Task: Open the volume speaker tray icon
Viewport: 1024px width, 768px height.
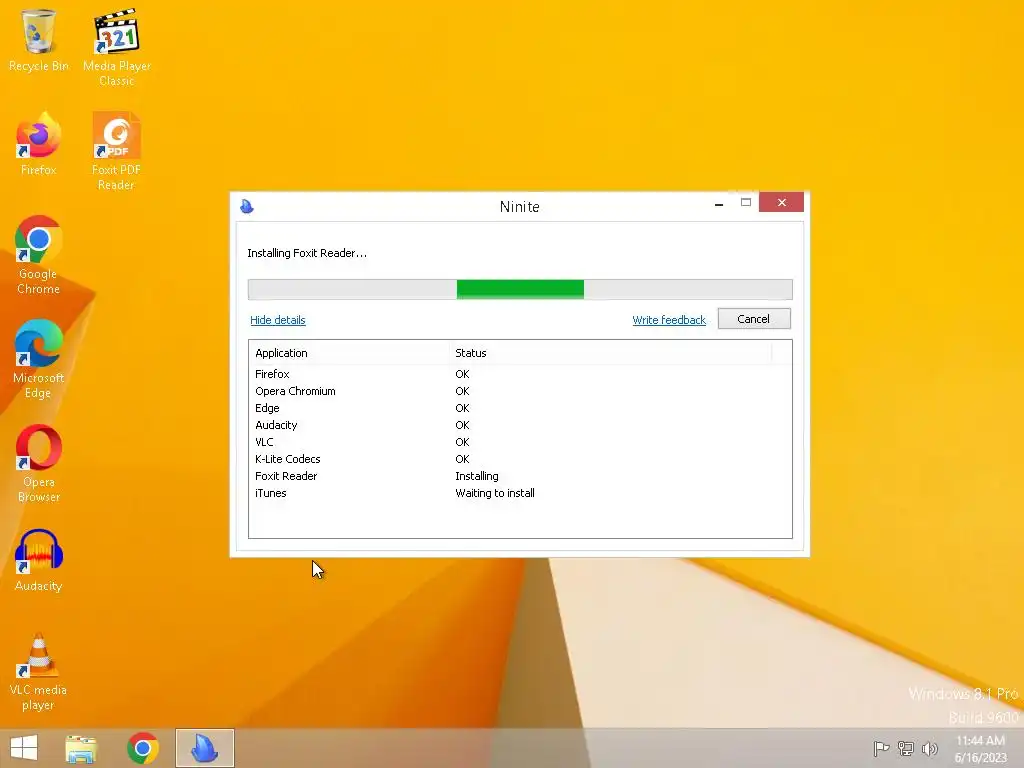Action: [x=929, y=748]
